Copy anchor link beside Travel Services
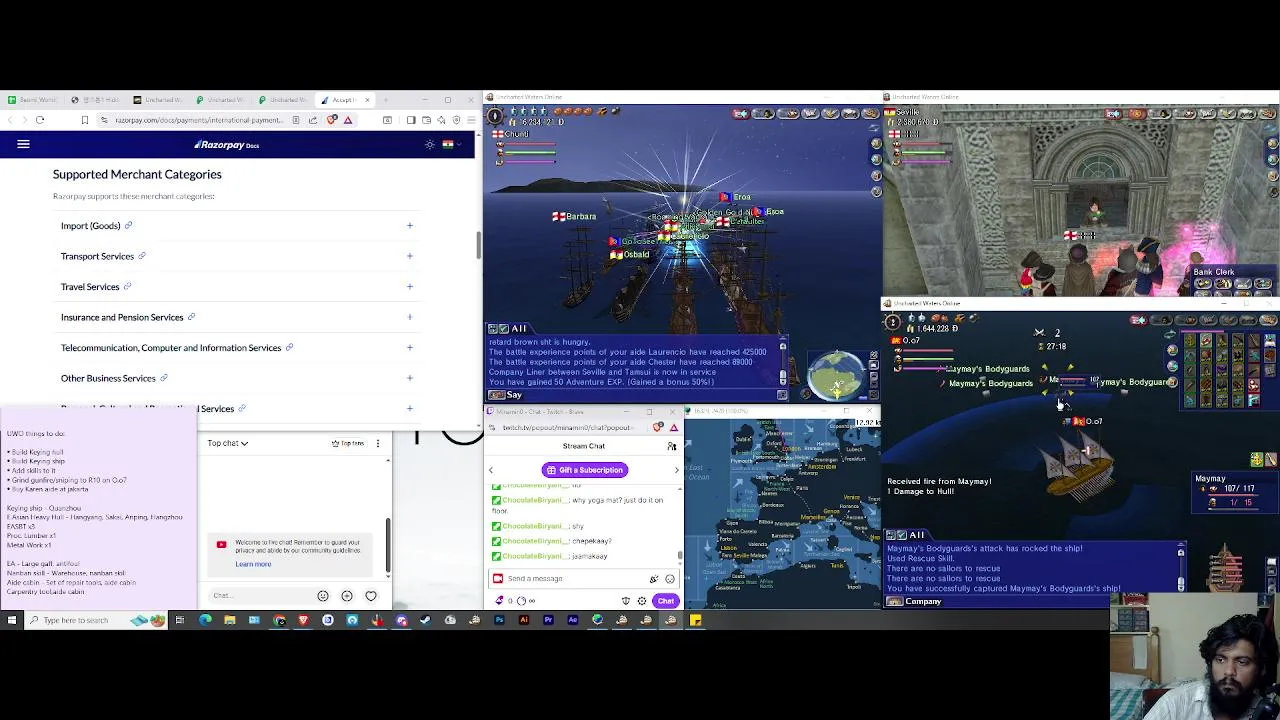This screenshot has width=1280, height=720. (127, 286)
